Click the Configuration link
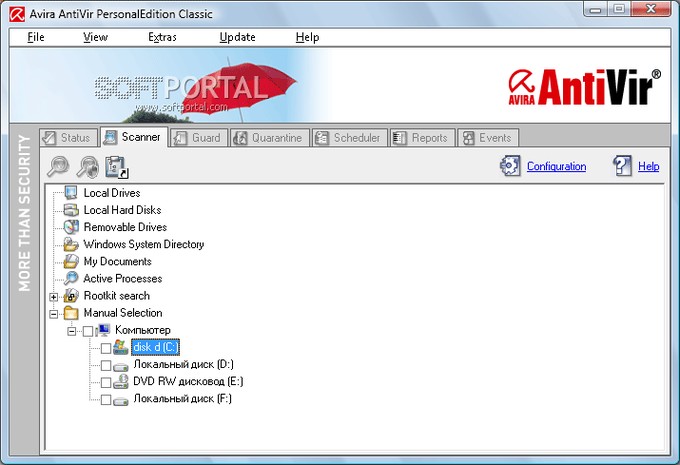Viewport: 680px width, 465px height. tap(556, 166)
